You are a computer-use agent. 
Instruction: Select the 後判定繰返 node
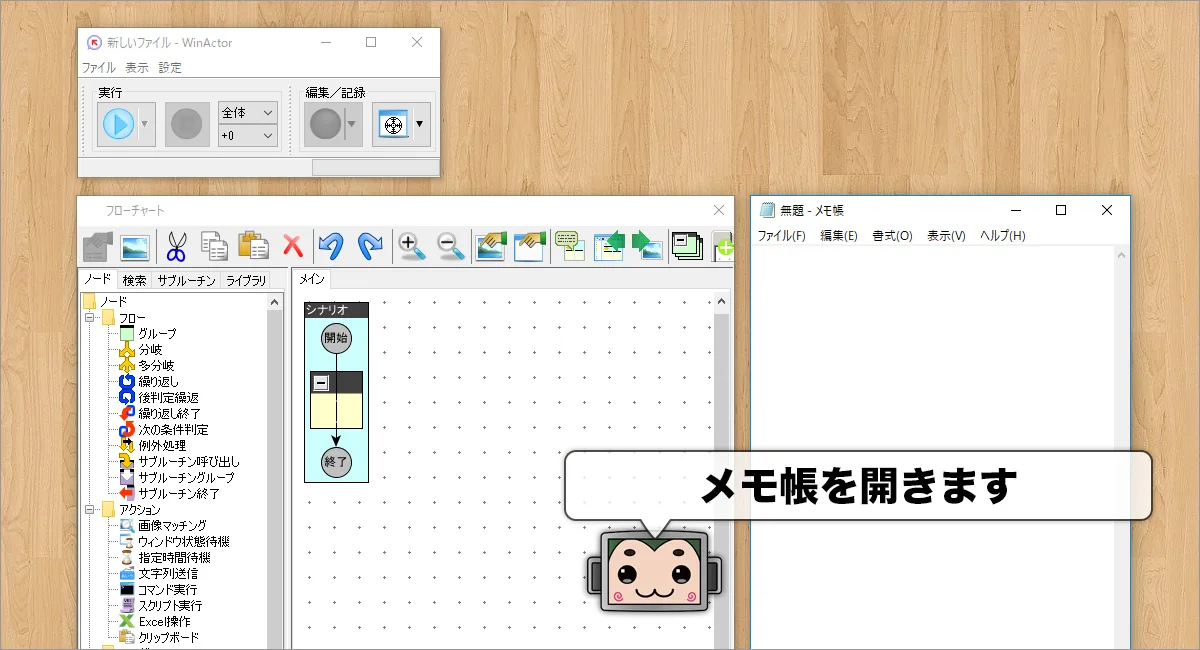(x=168, y=398)
